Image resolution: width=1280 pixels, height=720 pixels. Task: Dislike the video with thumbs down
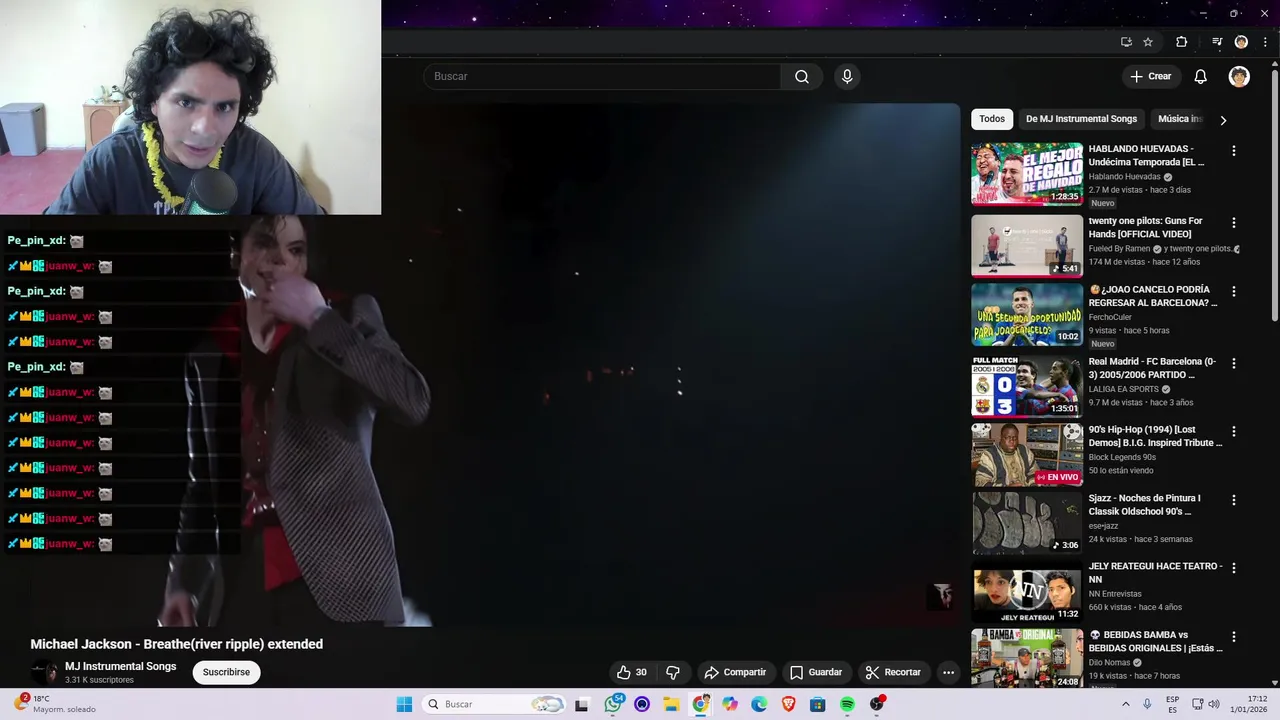tap(673, 672)
